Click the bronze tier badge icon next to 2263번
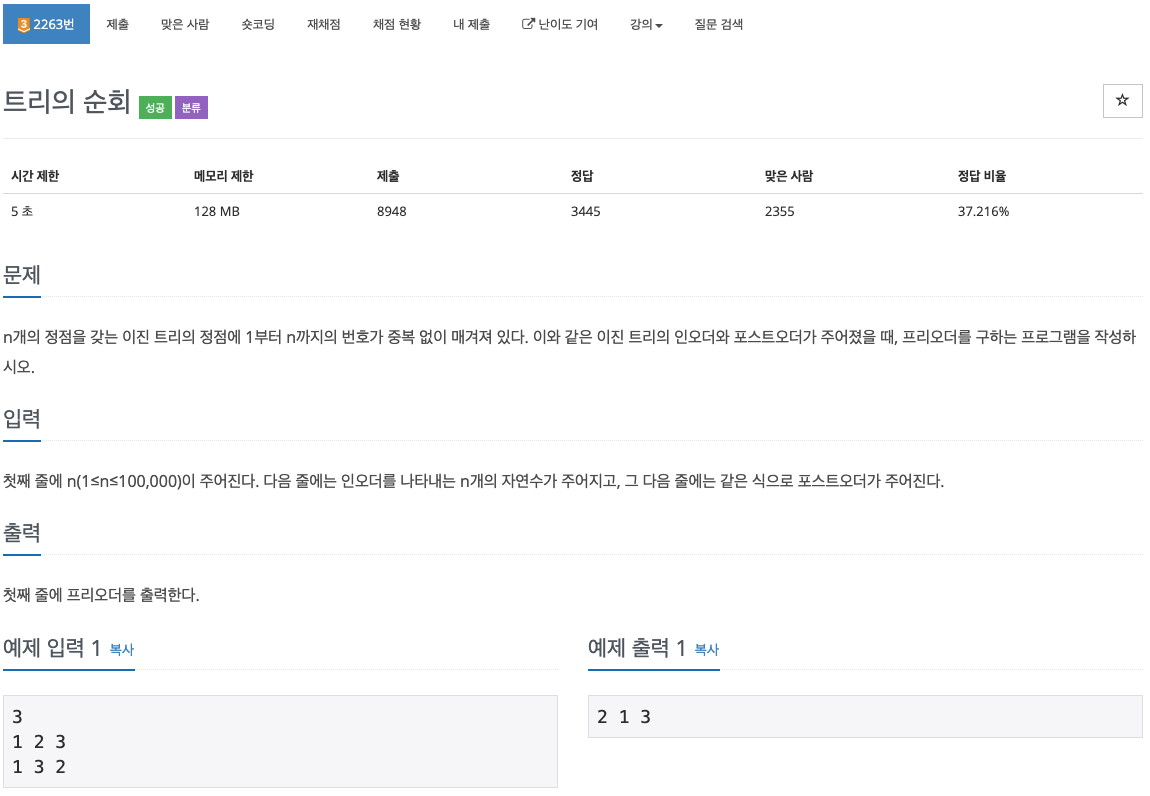1150x796 pixels. [23, 25]
